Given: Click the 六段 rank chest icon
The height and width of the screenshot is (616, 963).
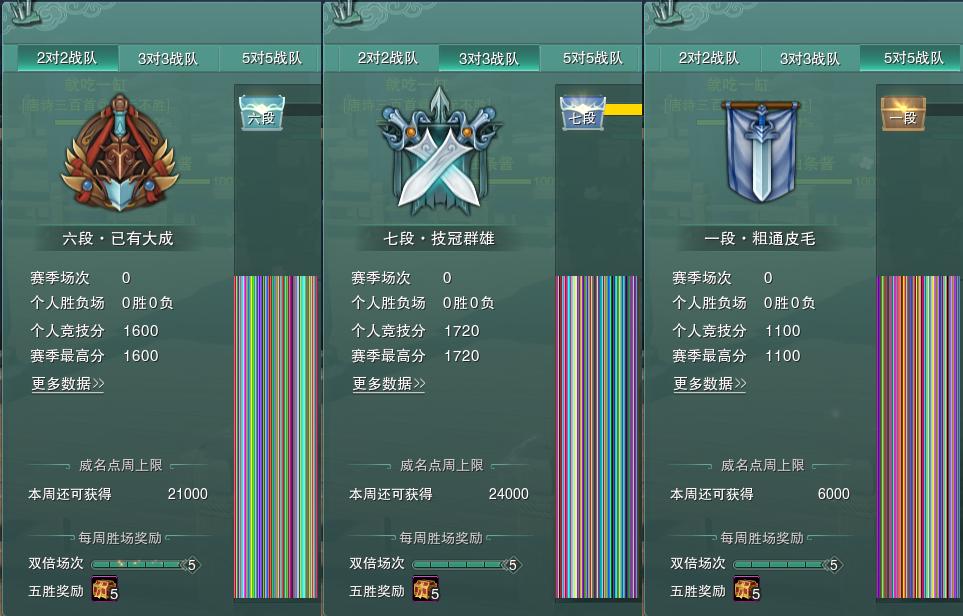Looking at the screenshot, I should [262, 113].
